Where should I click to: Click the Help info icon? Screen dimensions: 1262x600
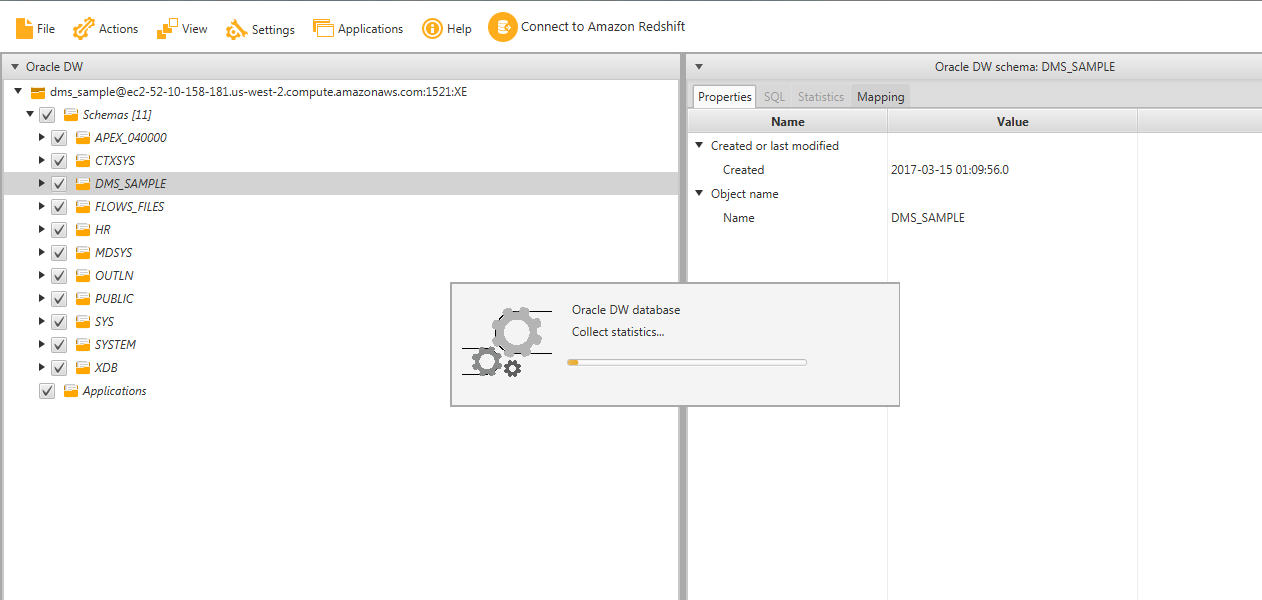click(x=432, y=28)
